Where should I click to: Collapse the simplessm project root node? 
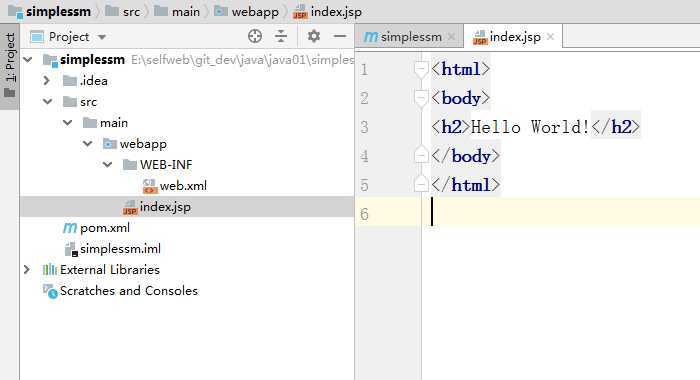click(x=28, y=59)
